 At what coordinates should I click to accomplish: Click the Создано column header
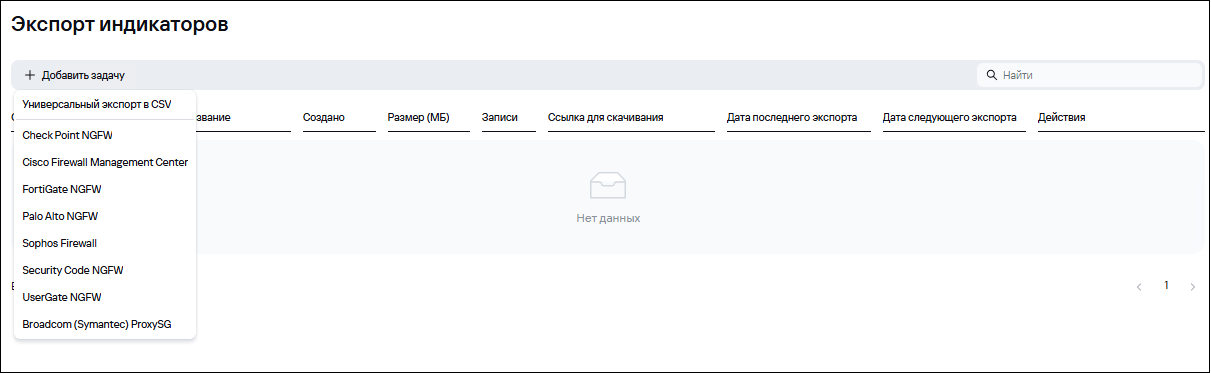tap(324, 118)
